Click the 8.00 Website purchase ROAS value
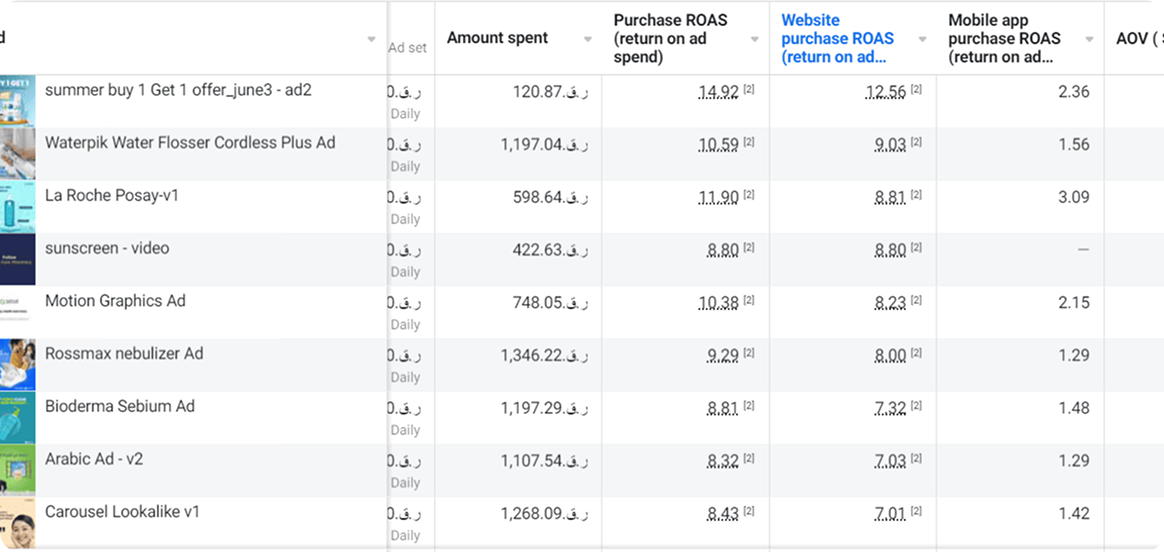Image resolution: width=1164 pixels, height=552 pixels. pyautogui.click(x=889, y=355)
